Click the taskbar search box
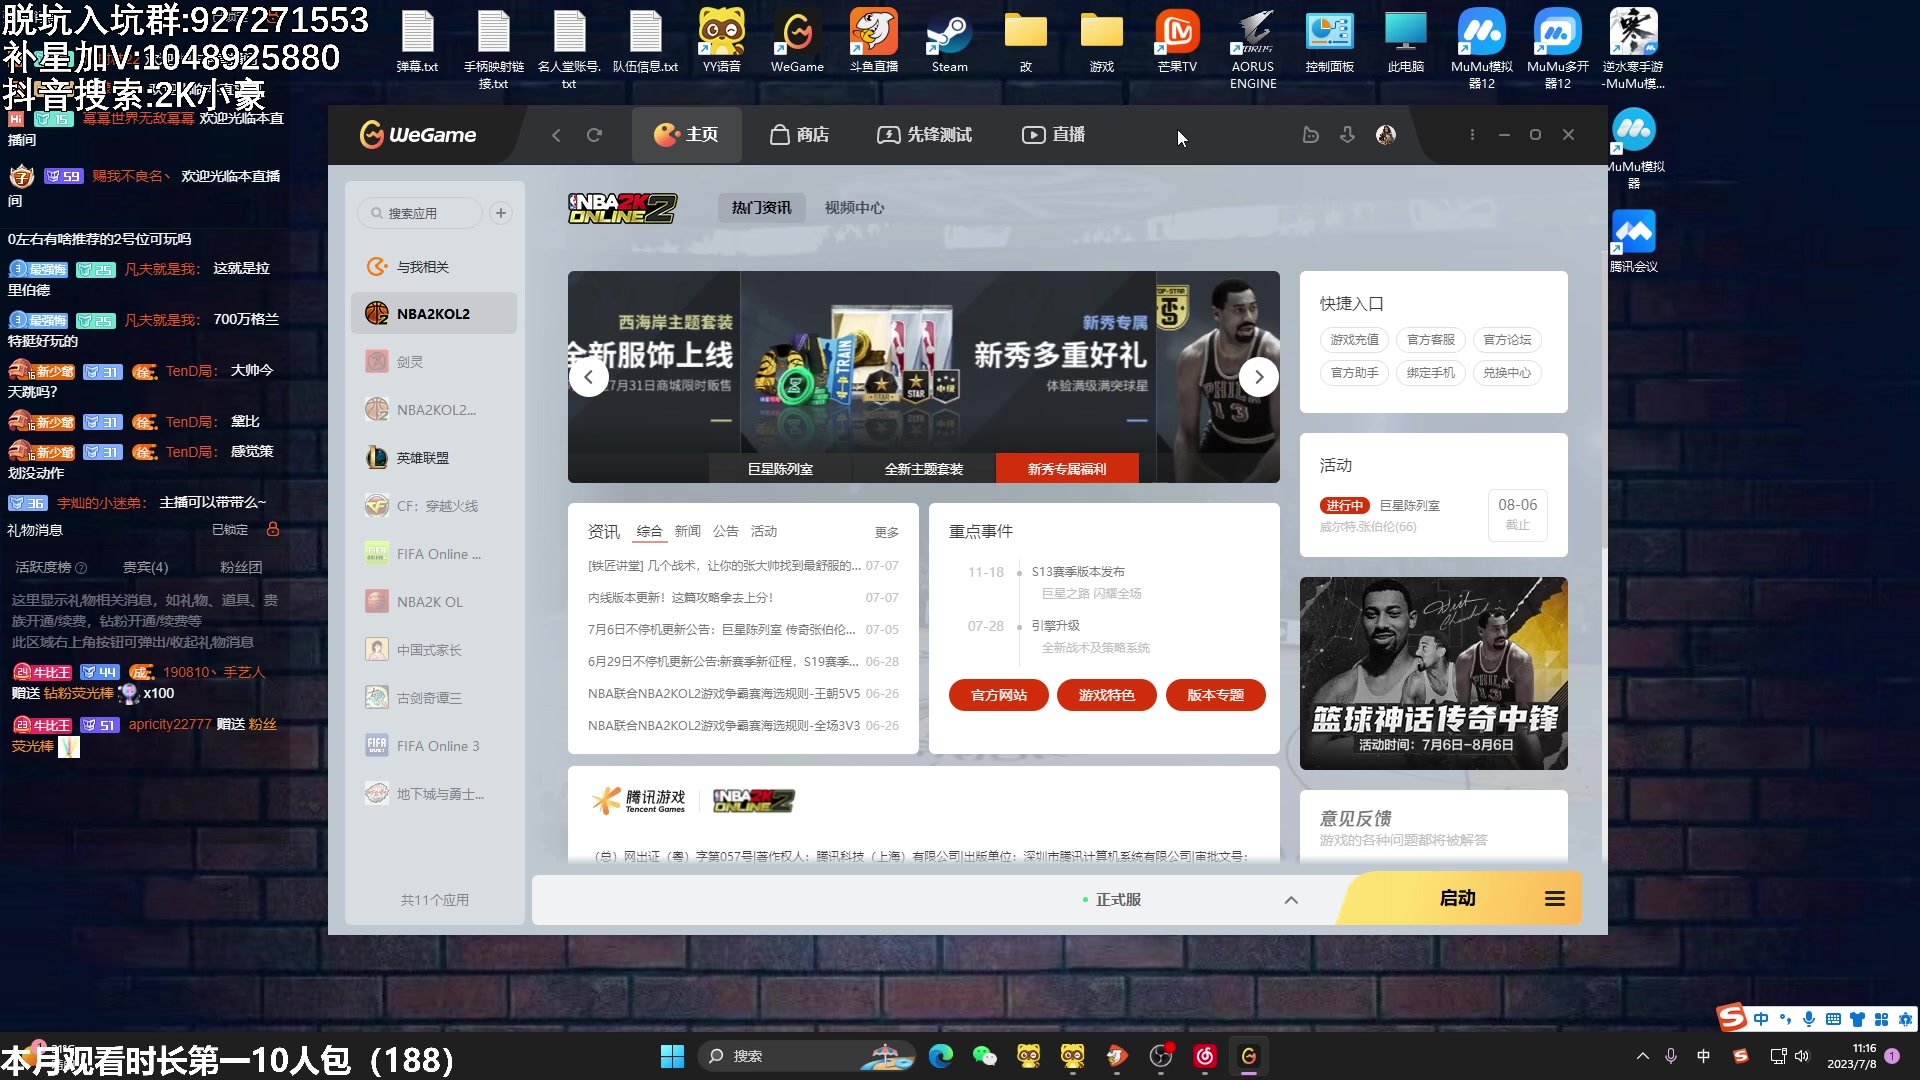The height and width of the screenshot is (1080, 1920). tap(806, 1056)
